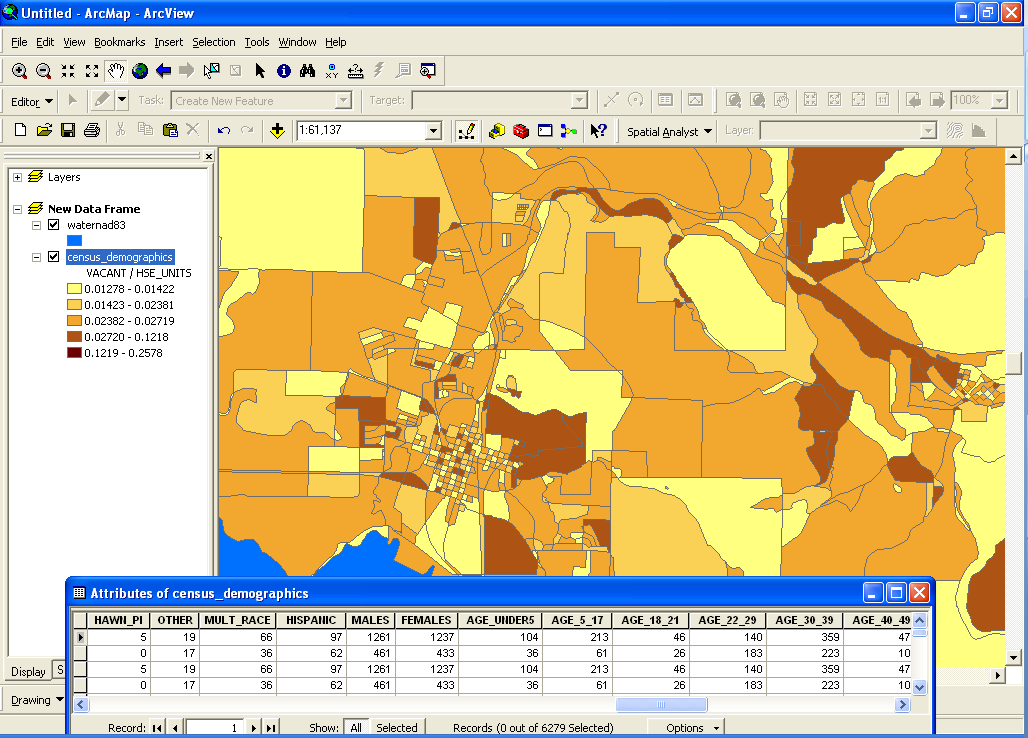Open Options in the attribute table

[684, 727]
